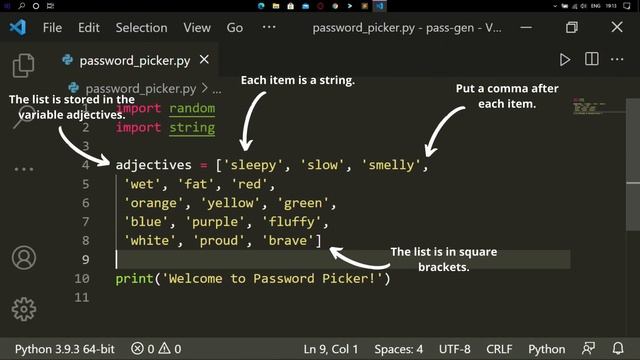
Task: Click the print statement on line 10
Action: coord(253,279)
